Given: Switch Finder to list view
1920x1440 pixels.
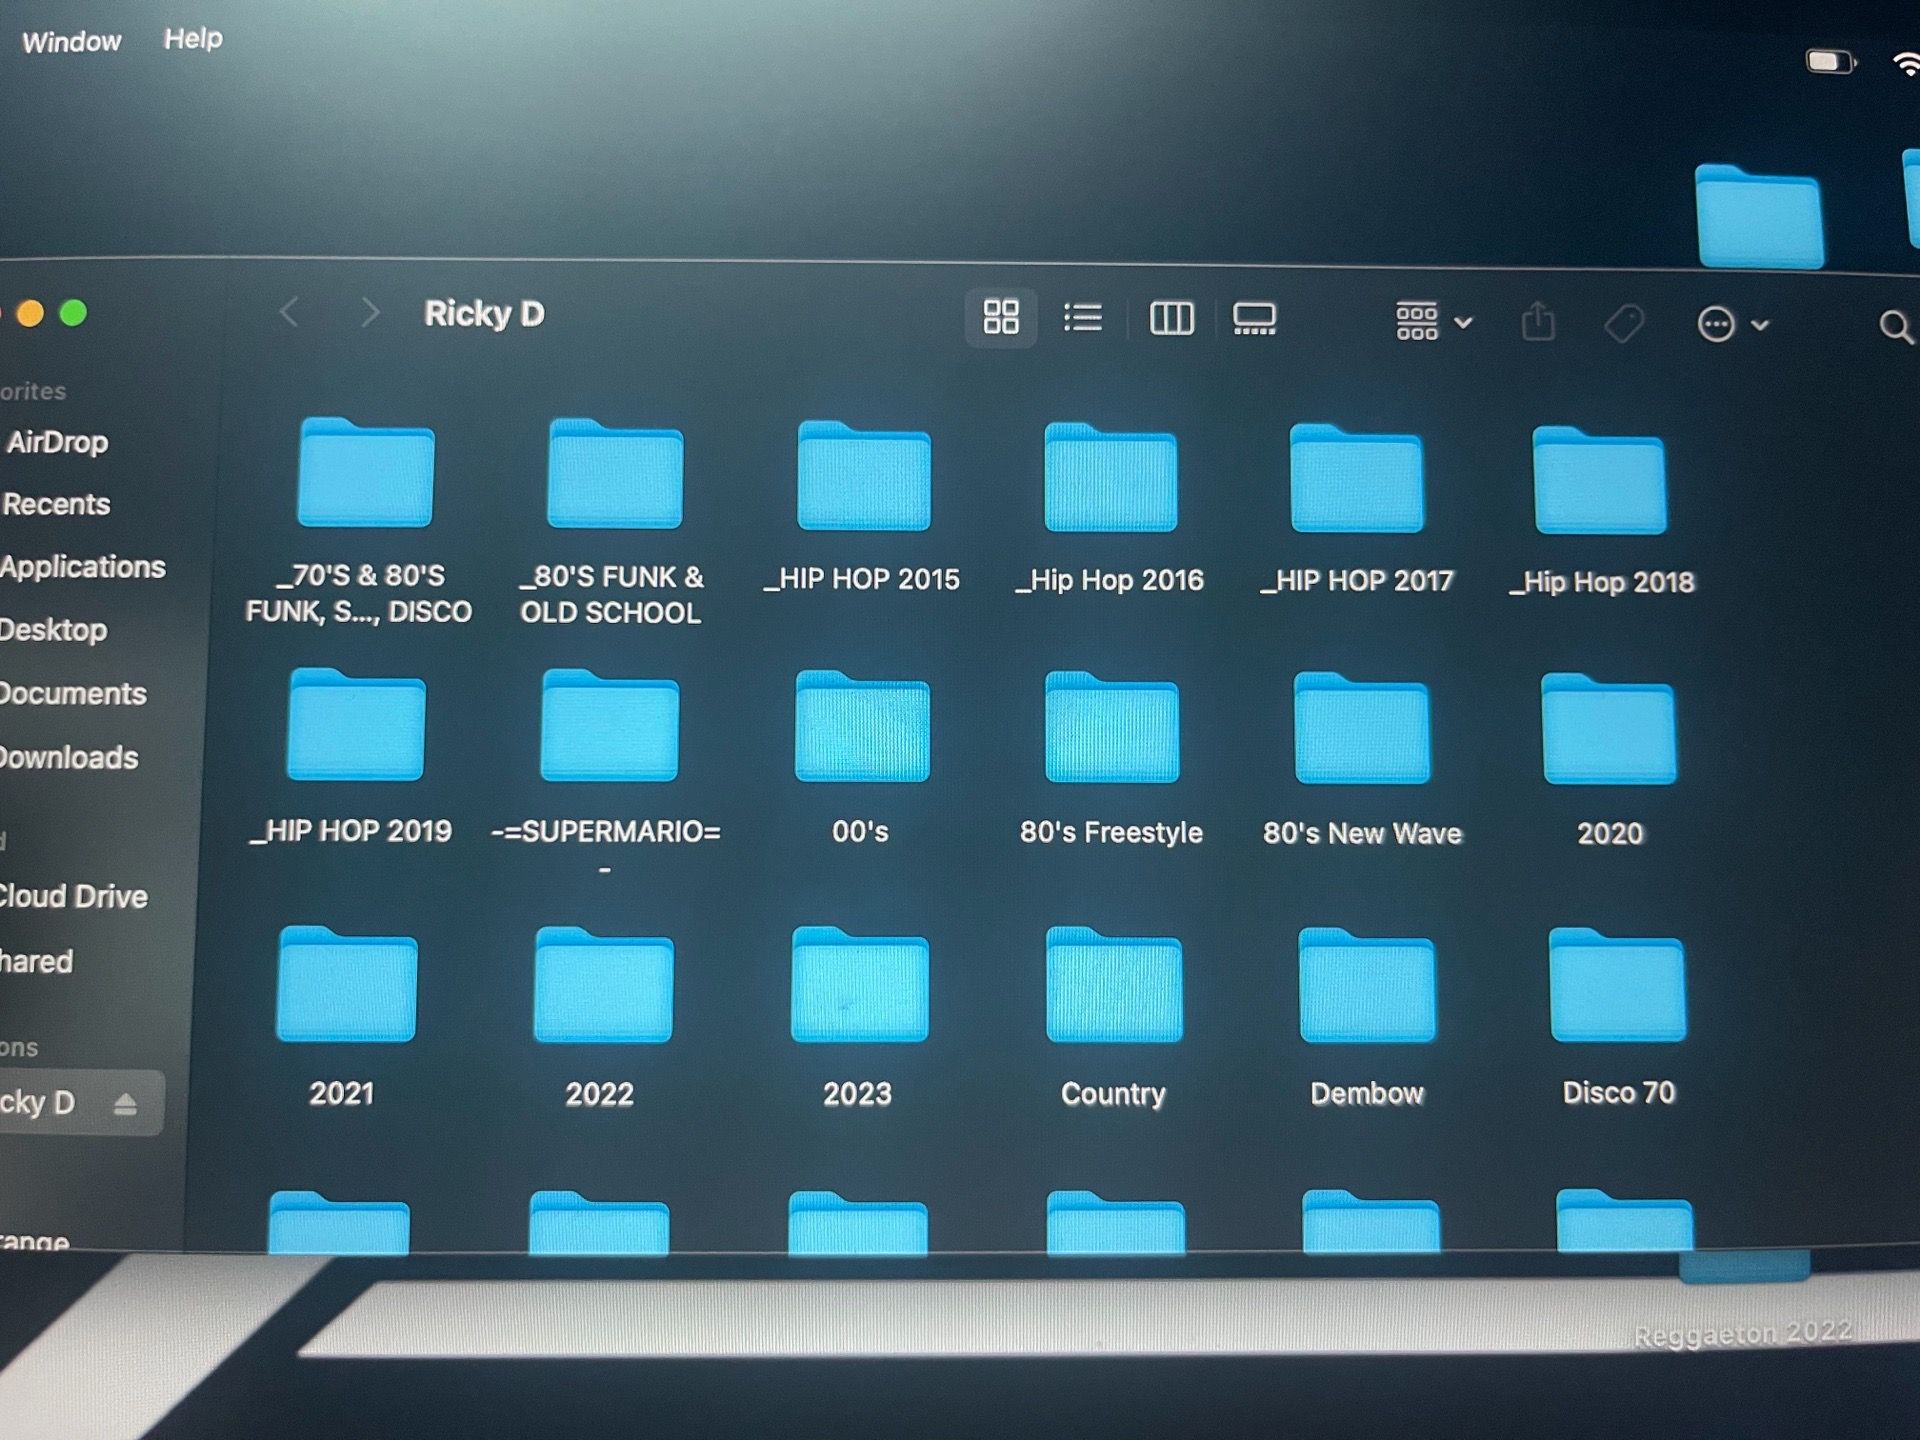Looking at the screenshot, I should click(x=1082, y=318).
